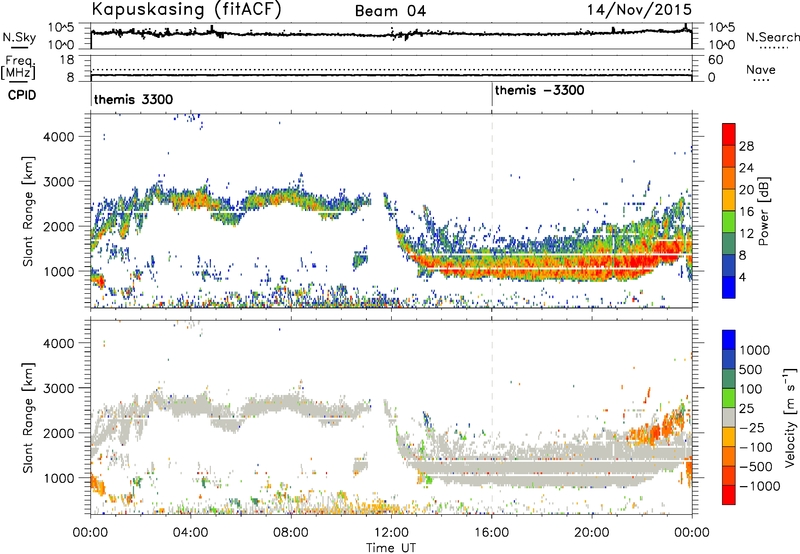Click the "18" frequency axis tick
Viewport: 800px width, 554px height.
pyautogui.click(x=67, y=60)
